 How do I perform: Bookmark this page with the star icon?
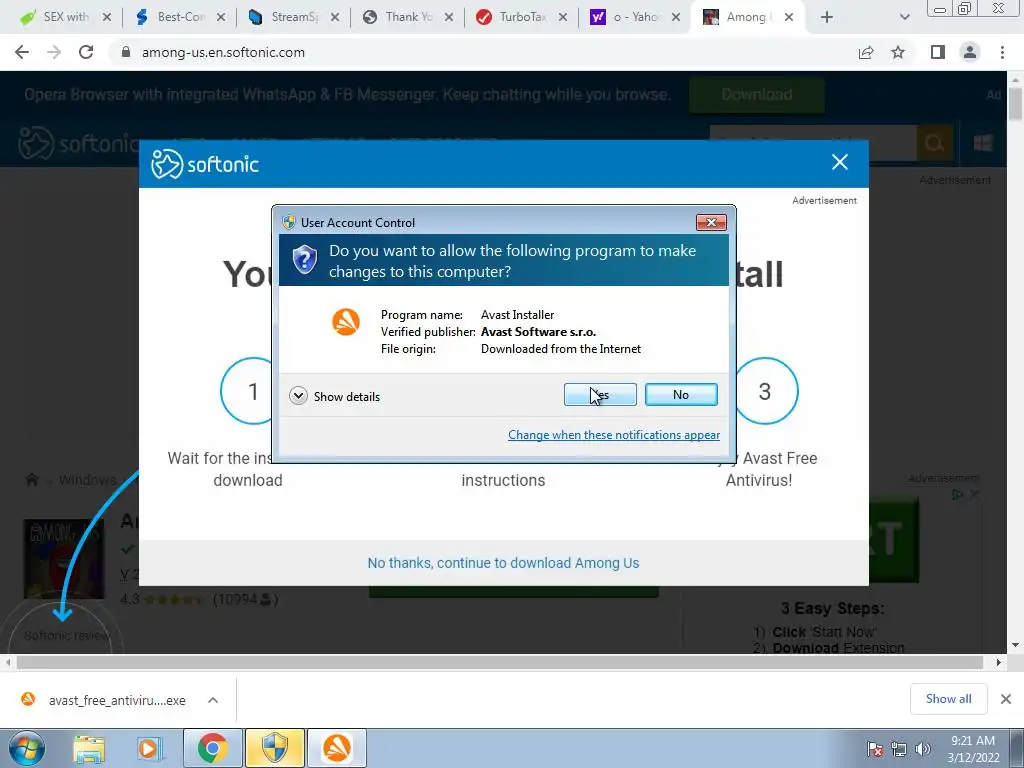pyautogui.click(x=898, y=52)
